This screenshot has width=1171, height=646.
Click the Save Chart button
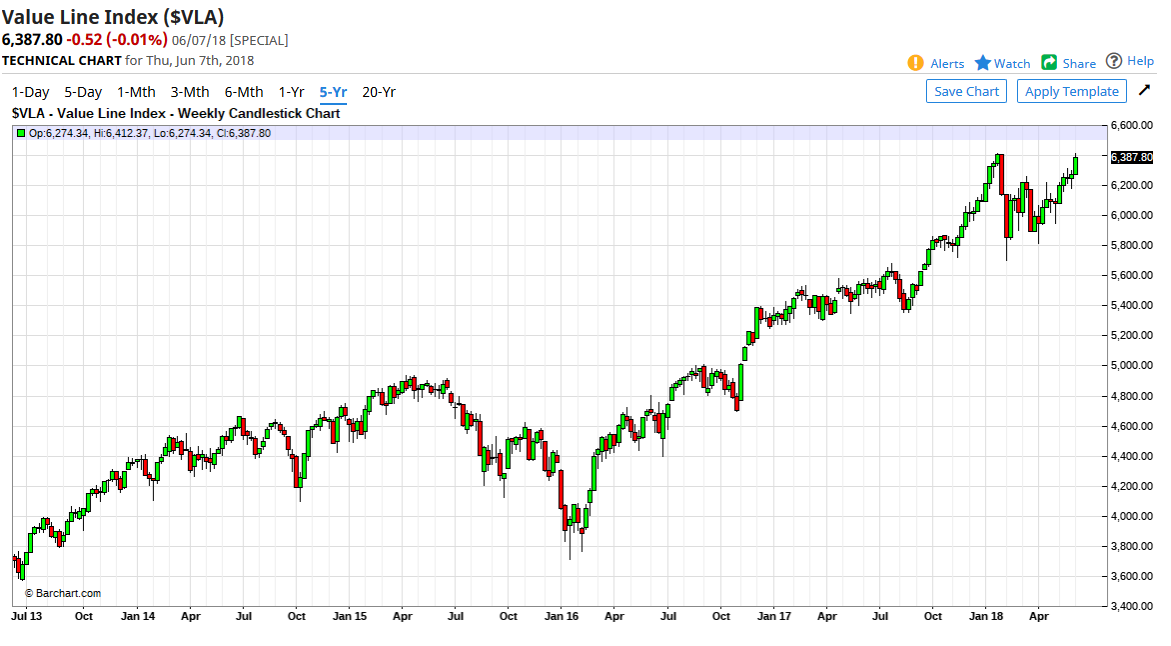[966, 91]
